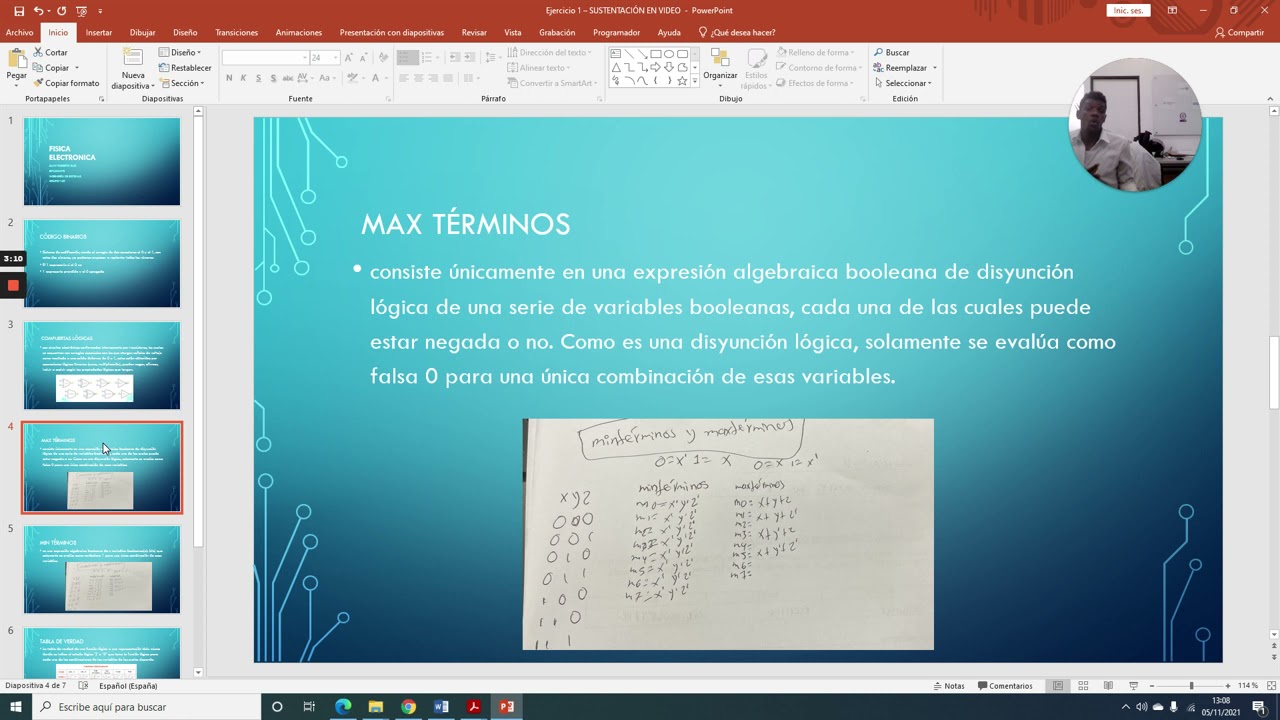Start slideshow from status bar icon

click(x=1133, y=686)
